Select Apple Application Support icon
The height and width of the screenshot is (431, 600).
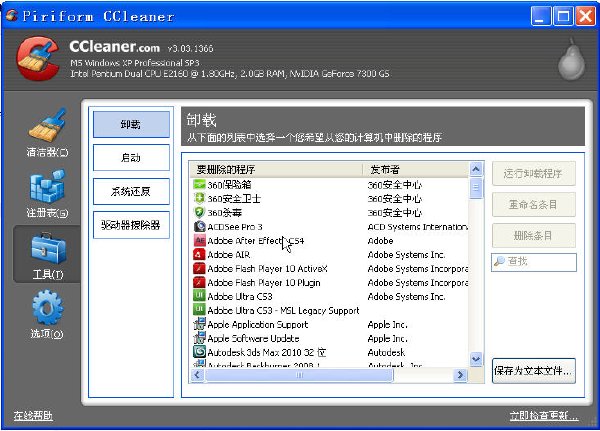point(199,324)
